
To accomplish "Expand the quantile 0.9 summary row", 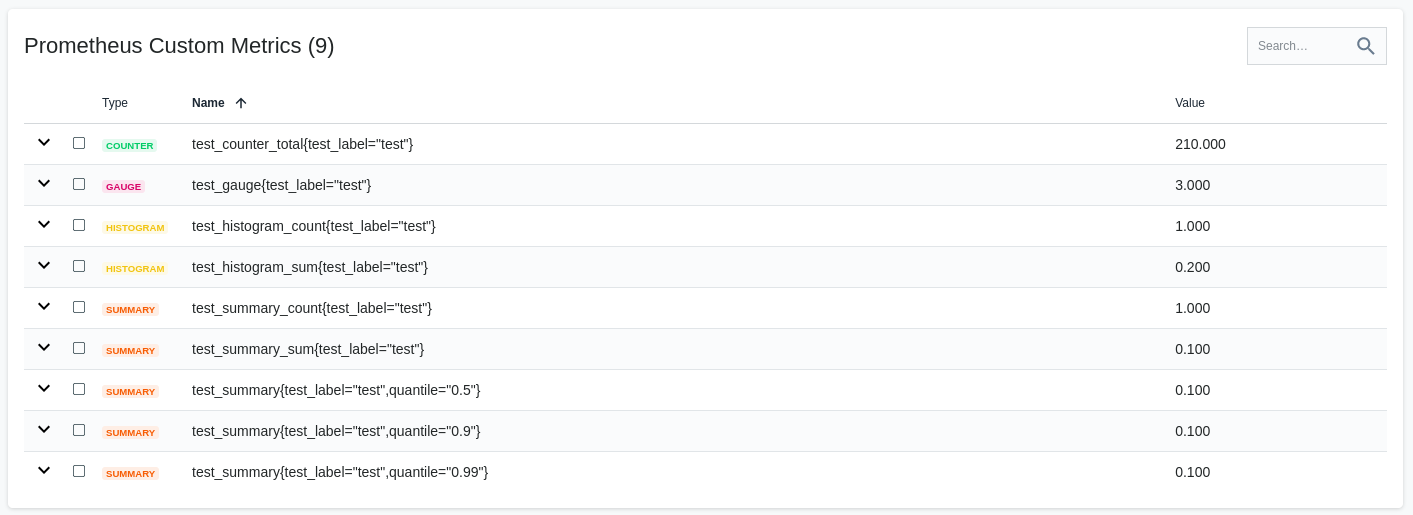I will point(44,429).
